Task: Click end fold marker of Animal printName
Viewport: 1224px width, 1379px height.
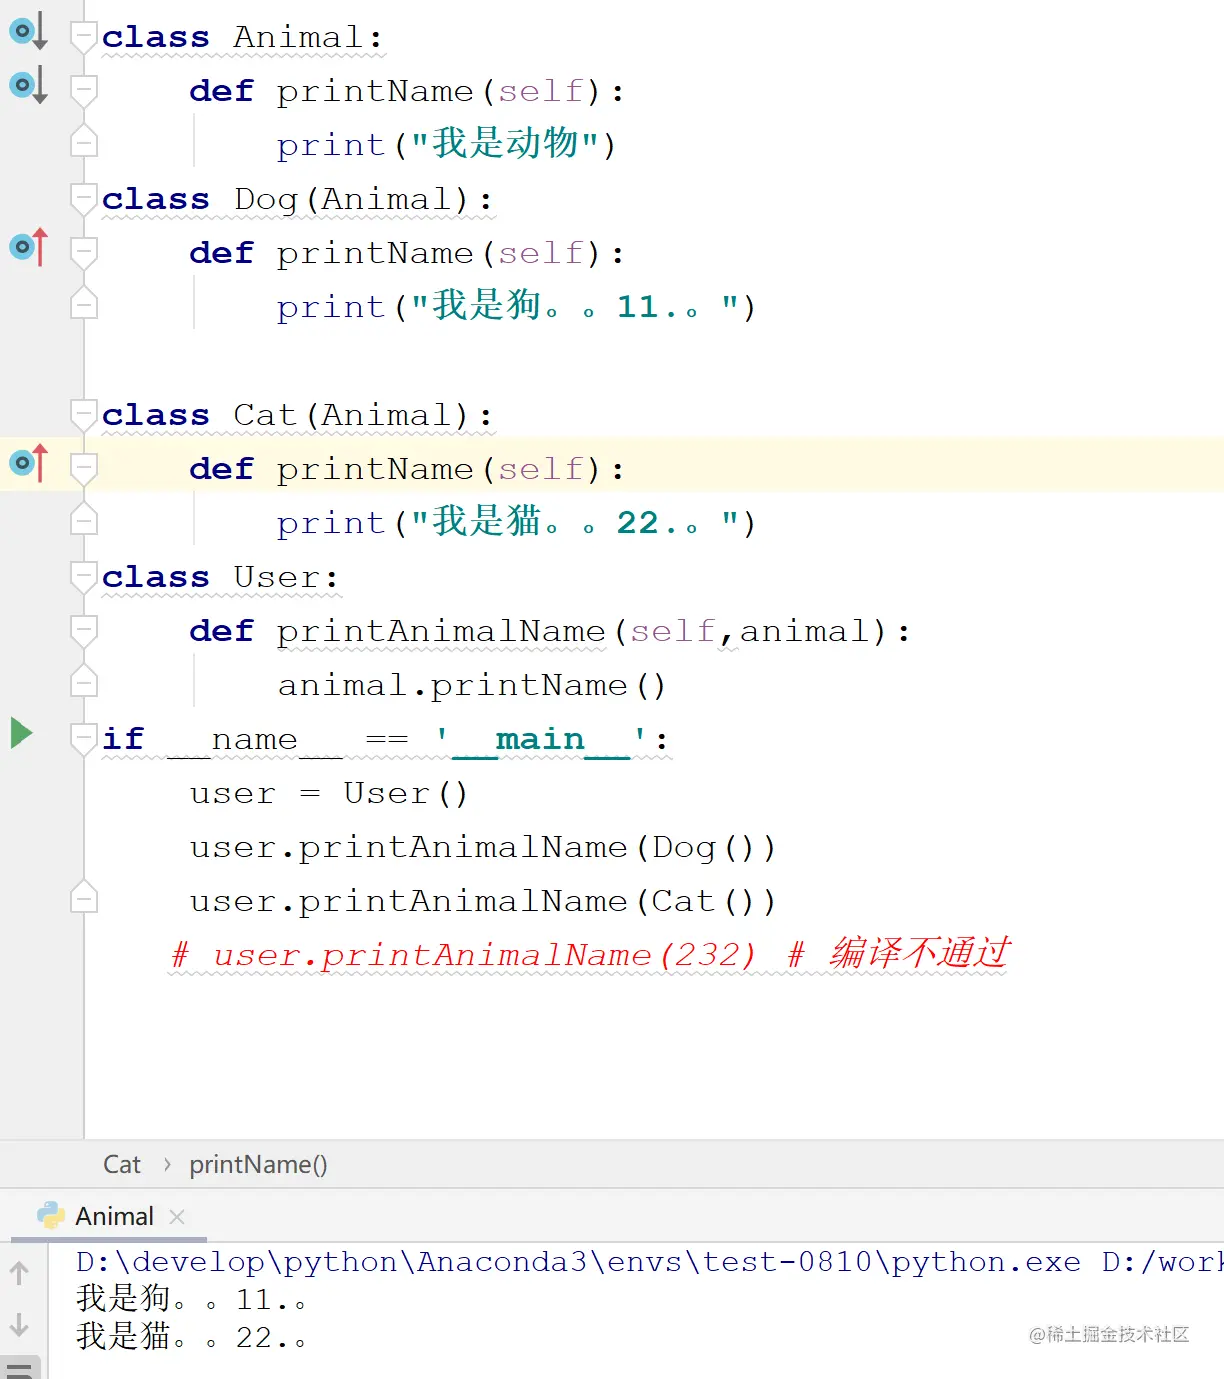Action: click(84, 143)
